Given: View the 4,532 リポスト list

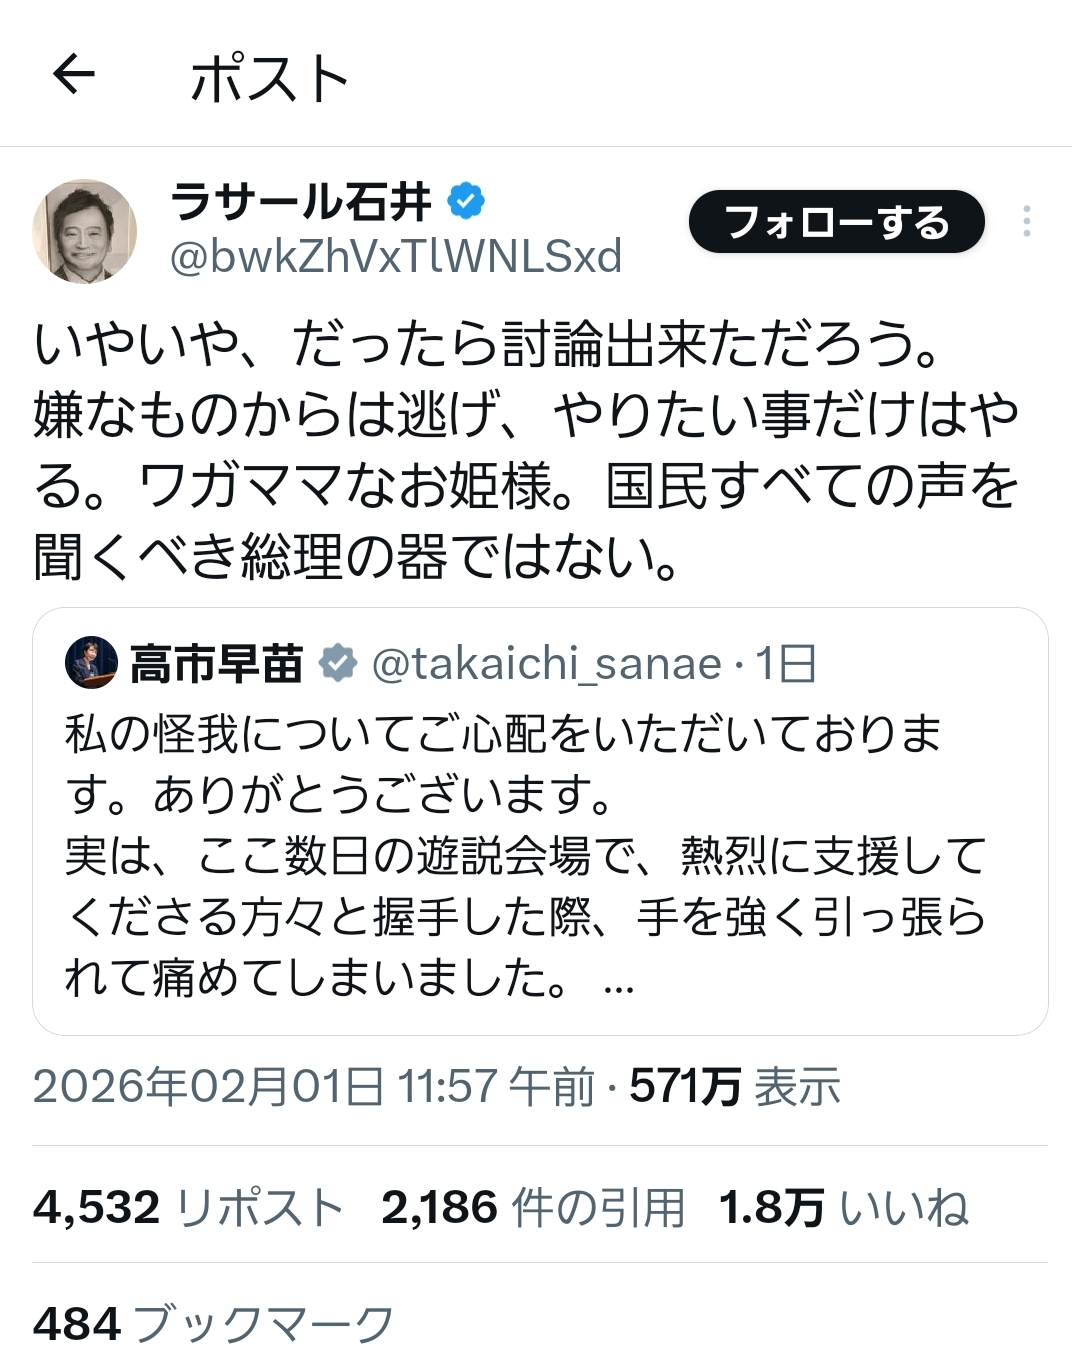Looking at the screenshot, I should (x=188, y=1207).
